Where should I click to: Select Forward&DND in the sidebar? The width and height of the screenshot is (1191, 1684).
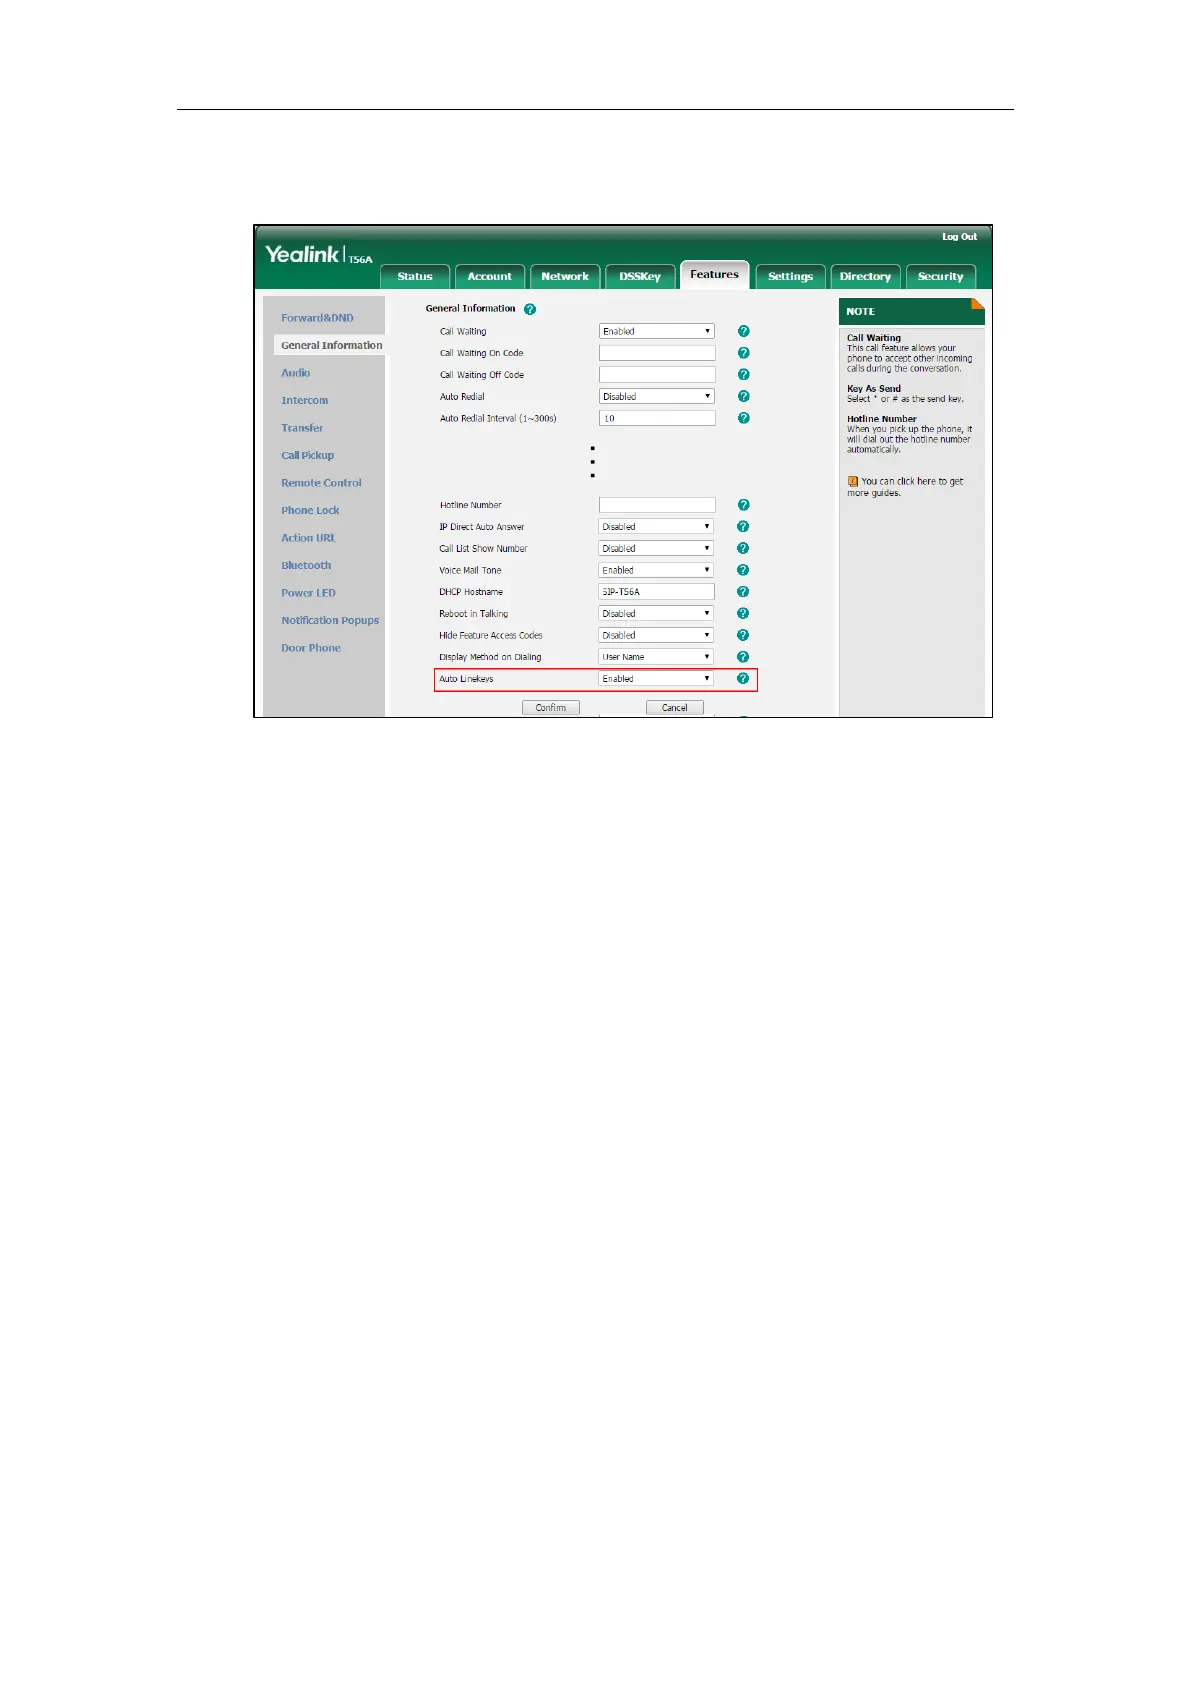pyautogui.click(x=317, y=318)
